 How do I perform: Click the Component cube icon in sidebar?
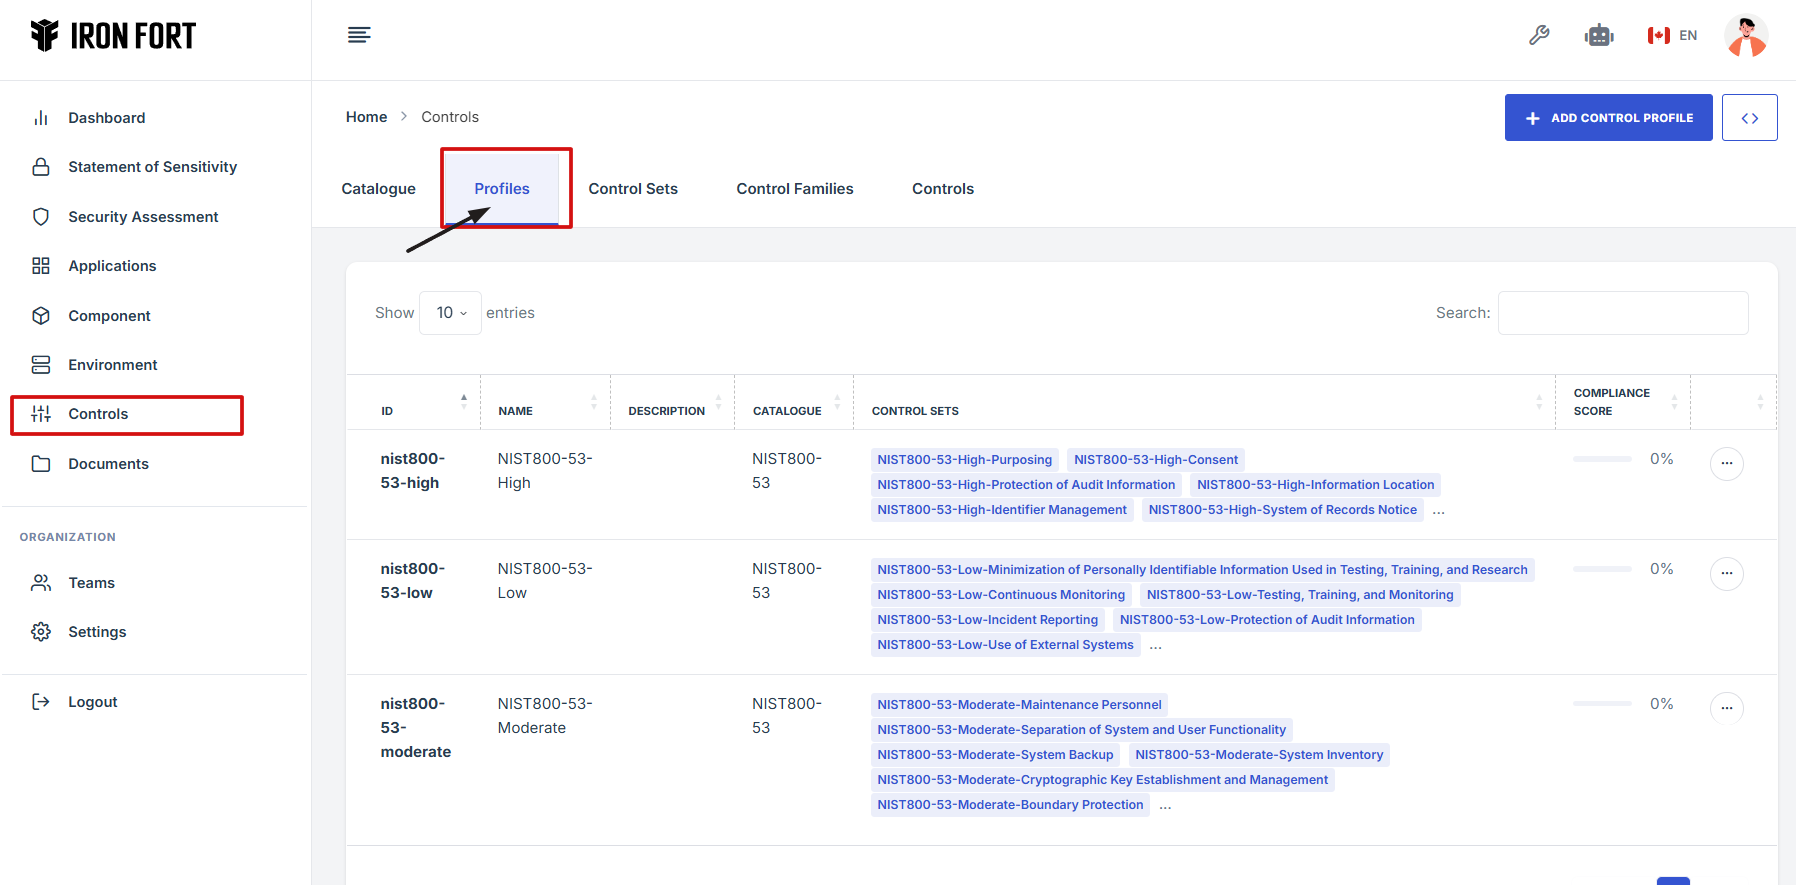tap(41, 316)
